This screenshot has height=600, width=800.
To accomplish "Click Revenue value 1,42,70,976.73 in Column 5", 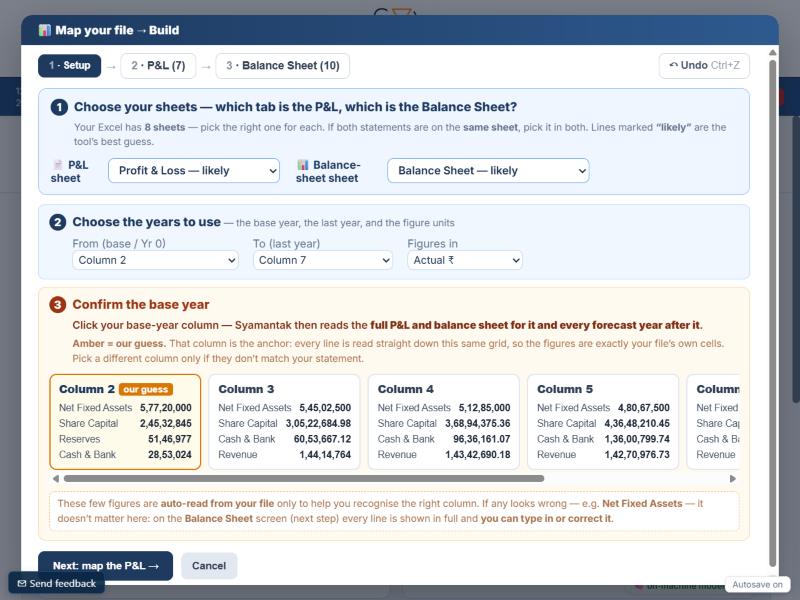I will click(637, 455).
